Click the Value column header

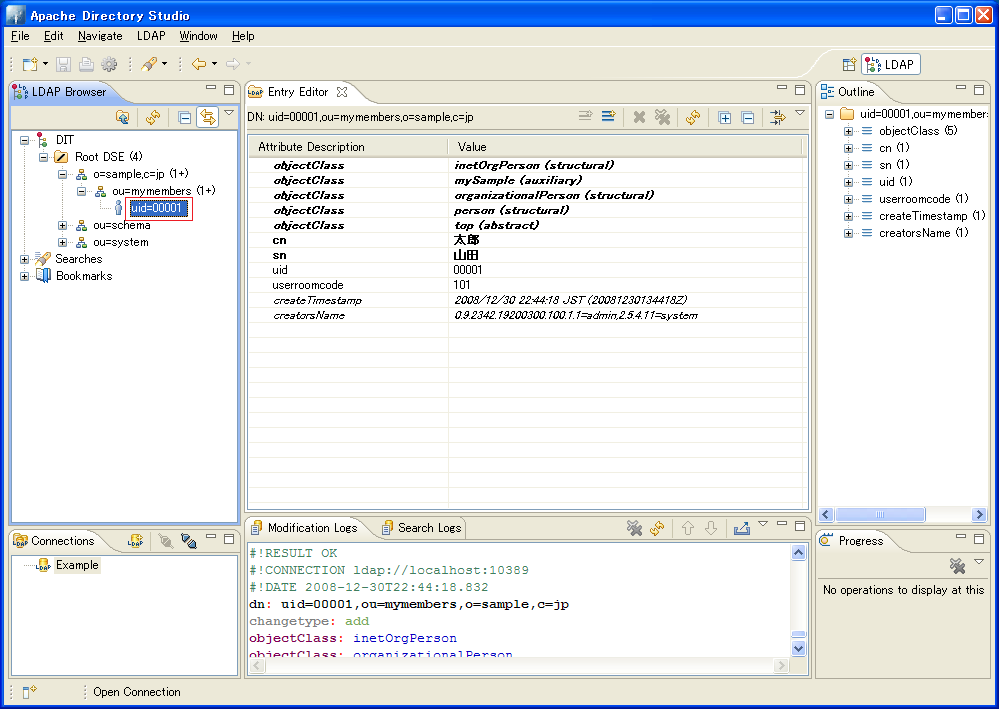(625, 147)
